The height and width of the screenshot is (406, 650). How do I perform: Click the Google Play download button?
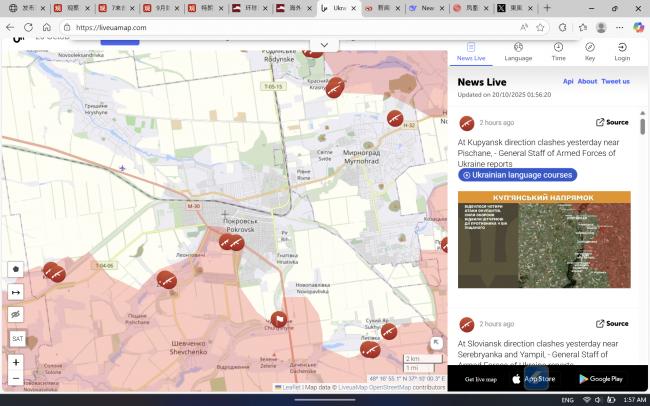(600, 378)
